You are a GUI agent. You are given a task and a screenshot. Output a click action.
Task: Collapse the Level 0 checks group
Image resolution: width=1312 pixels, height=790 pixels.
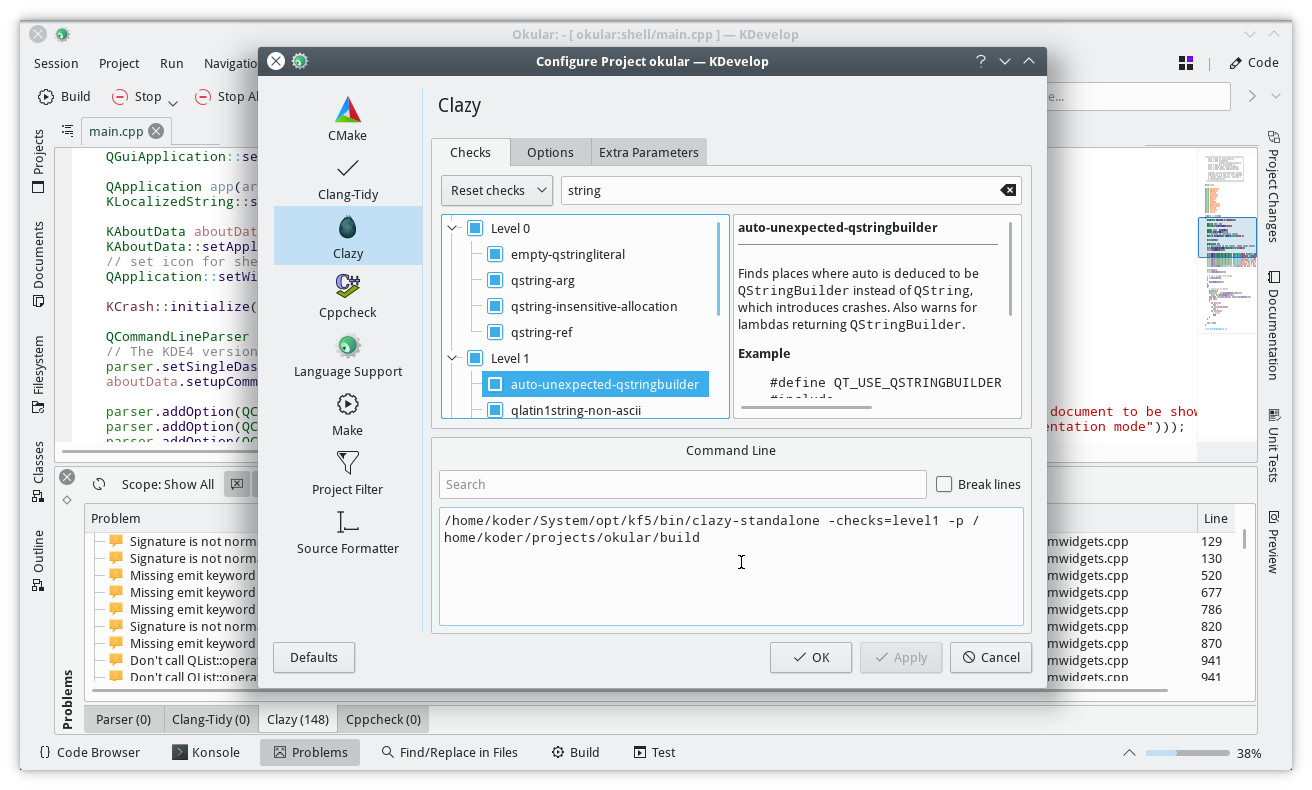pos(452,227)
